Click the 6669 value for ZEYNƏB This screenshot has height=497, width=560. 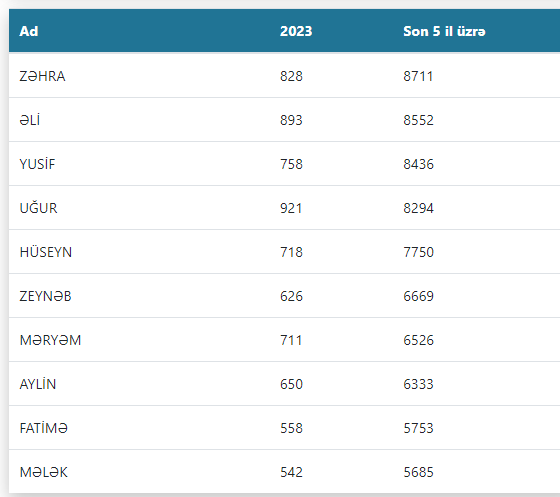(x=419, y=296)
